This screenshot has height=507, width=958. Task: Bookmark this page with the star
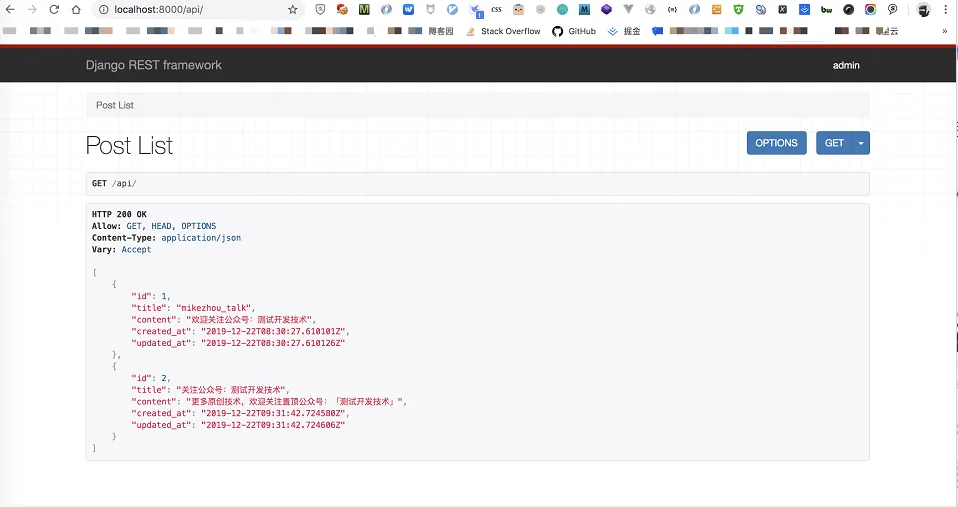pos(293,9)
